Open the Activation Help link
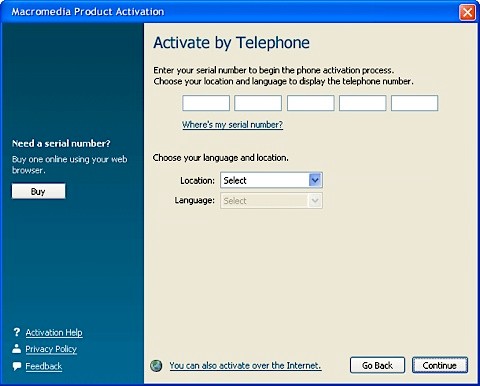 click(x=54, y=332)
